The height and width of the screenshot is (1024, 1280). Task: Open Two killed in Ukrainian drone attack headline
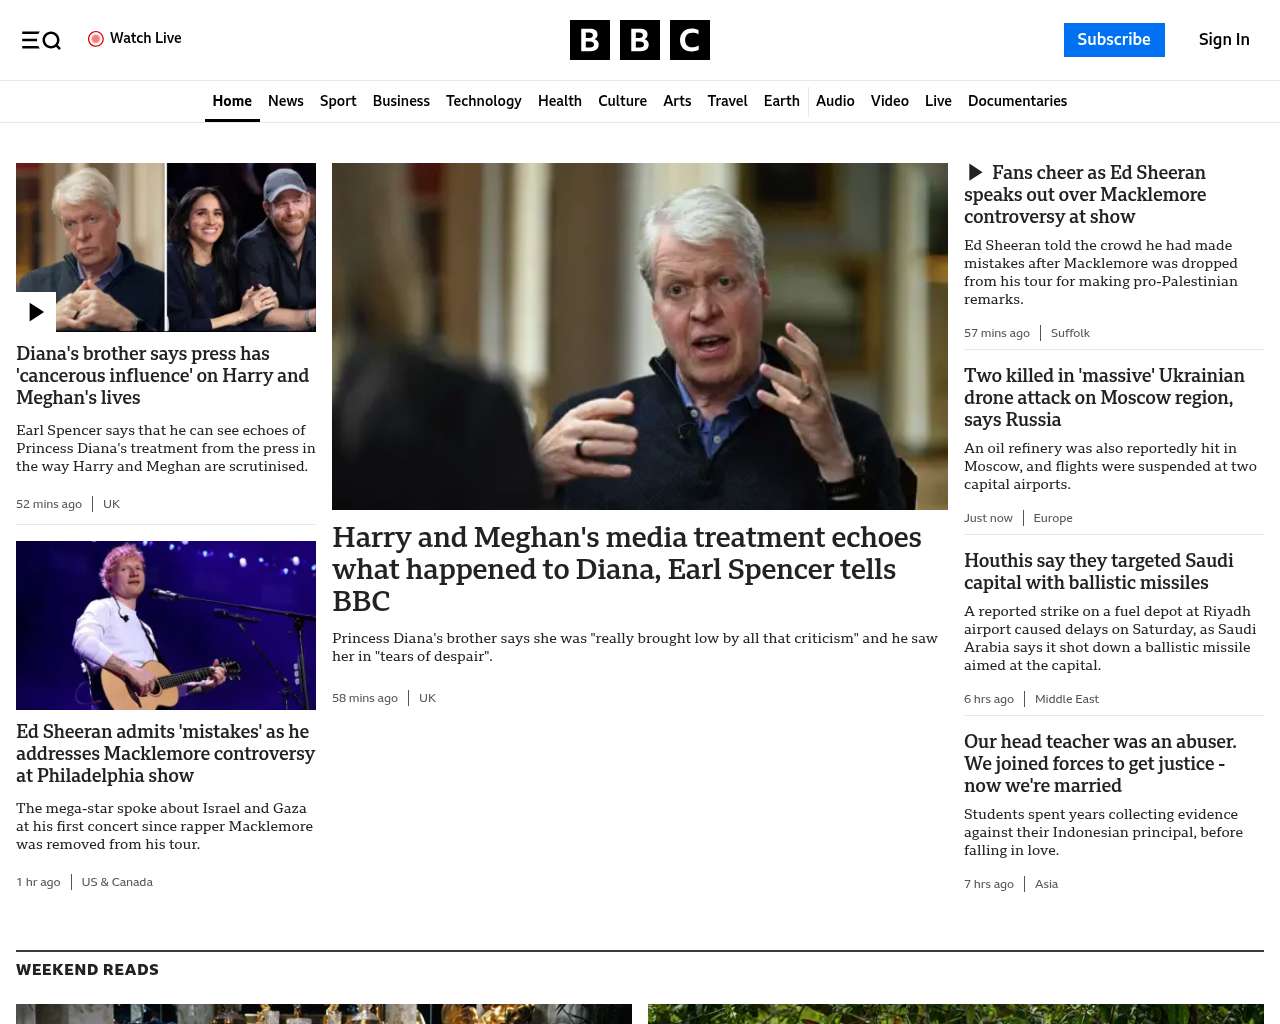pyautogui.click(x=1104, y=398)
